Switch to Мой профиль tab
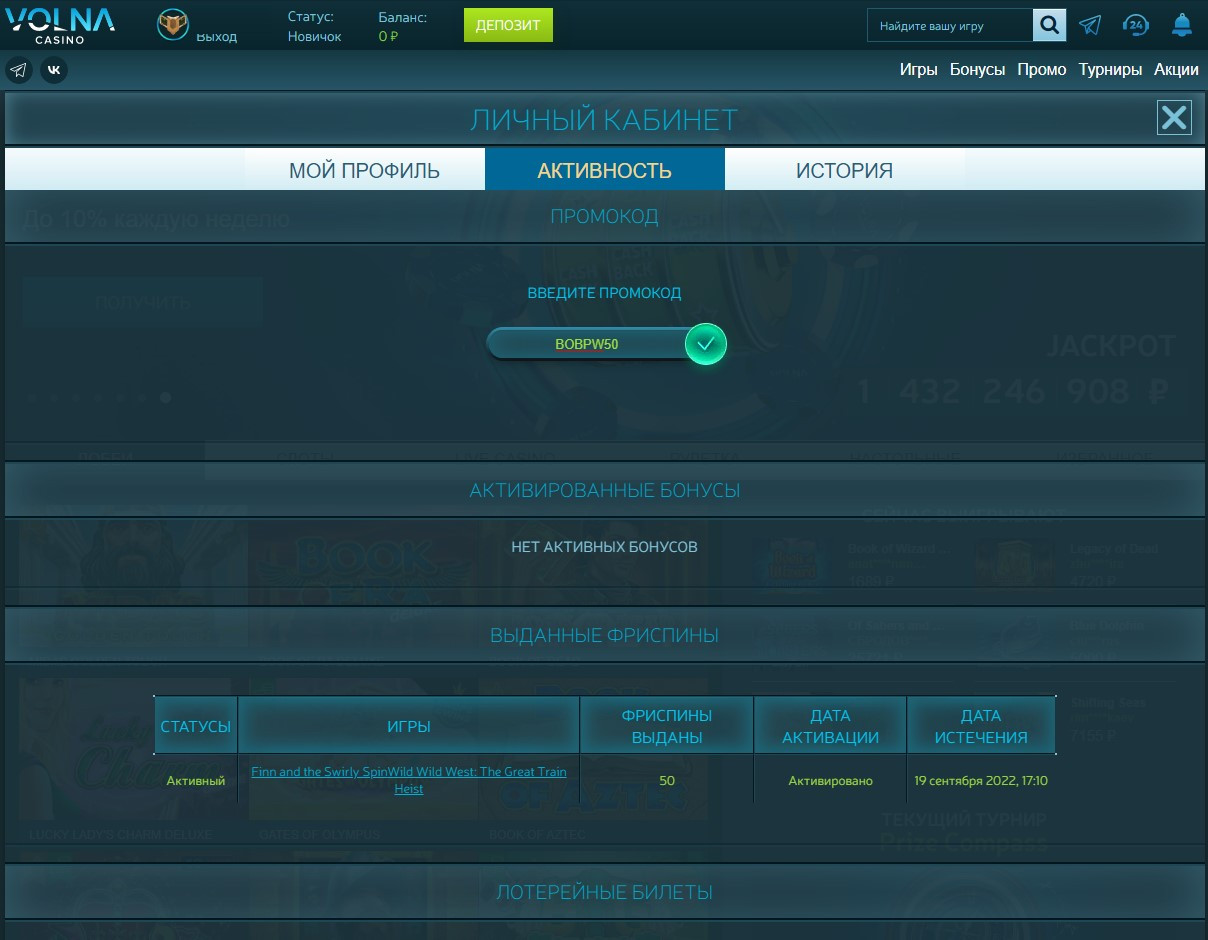 pyautogui.click(x=364, y=170)
